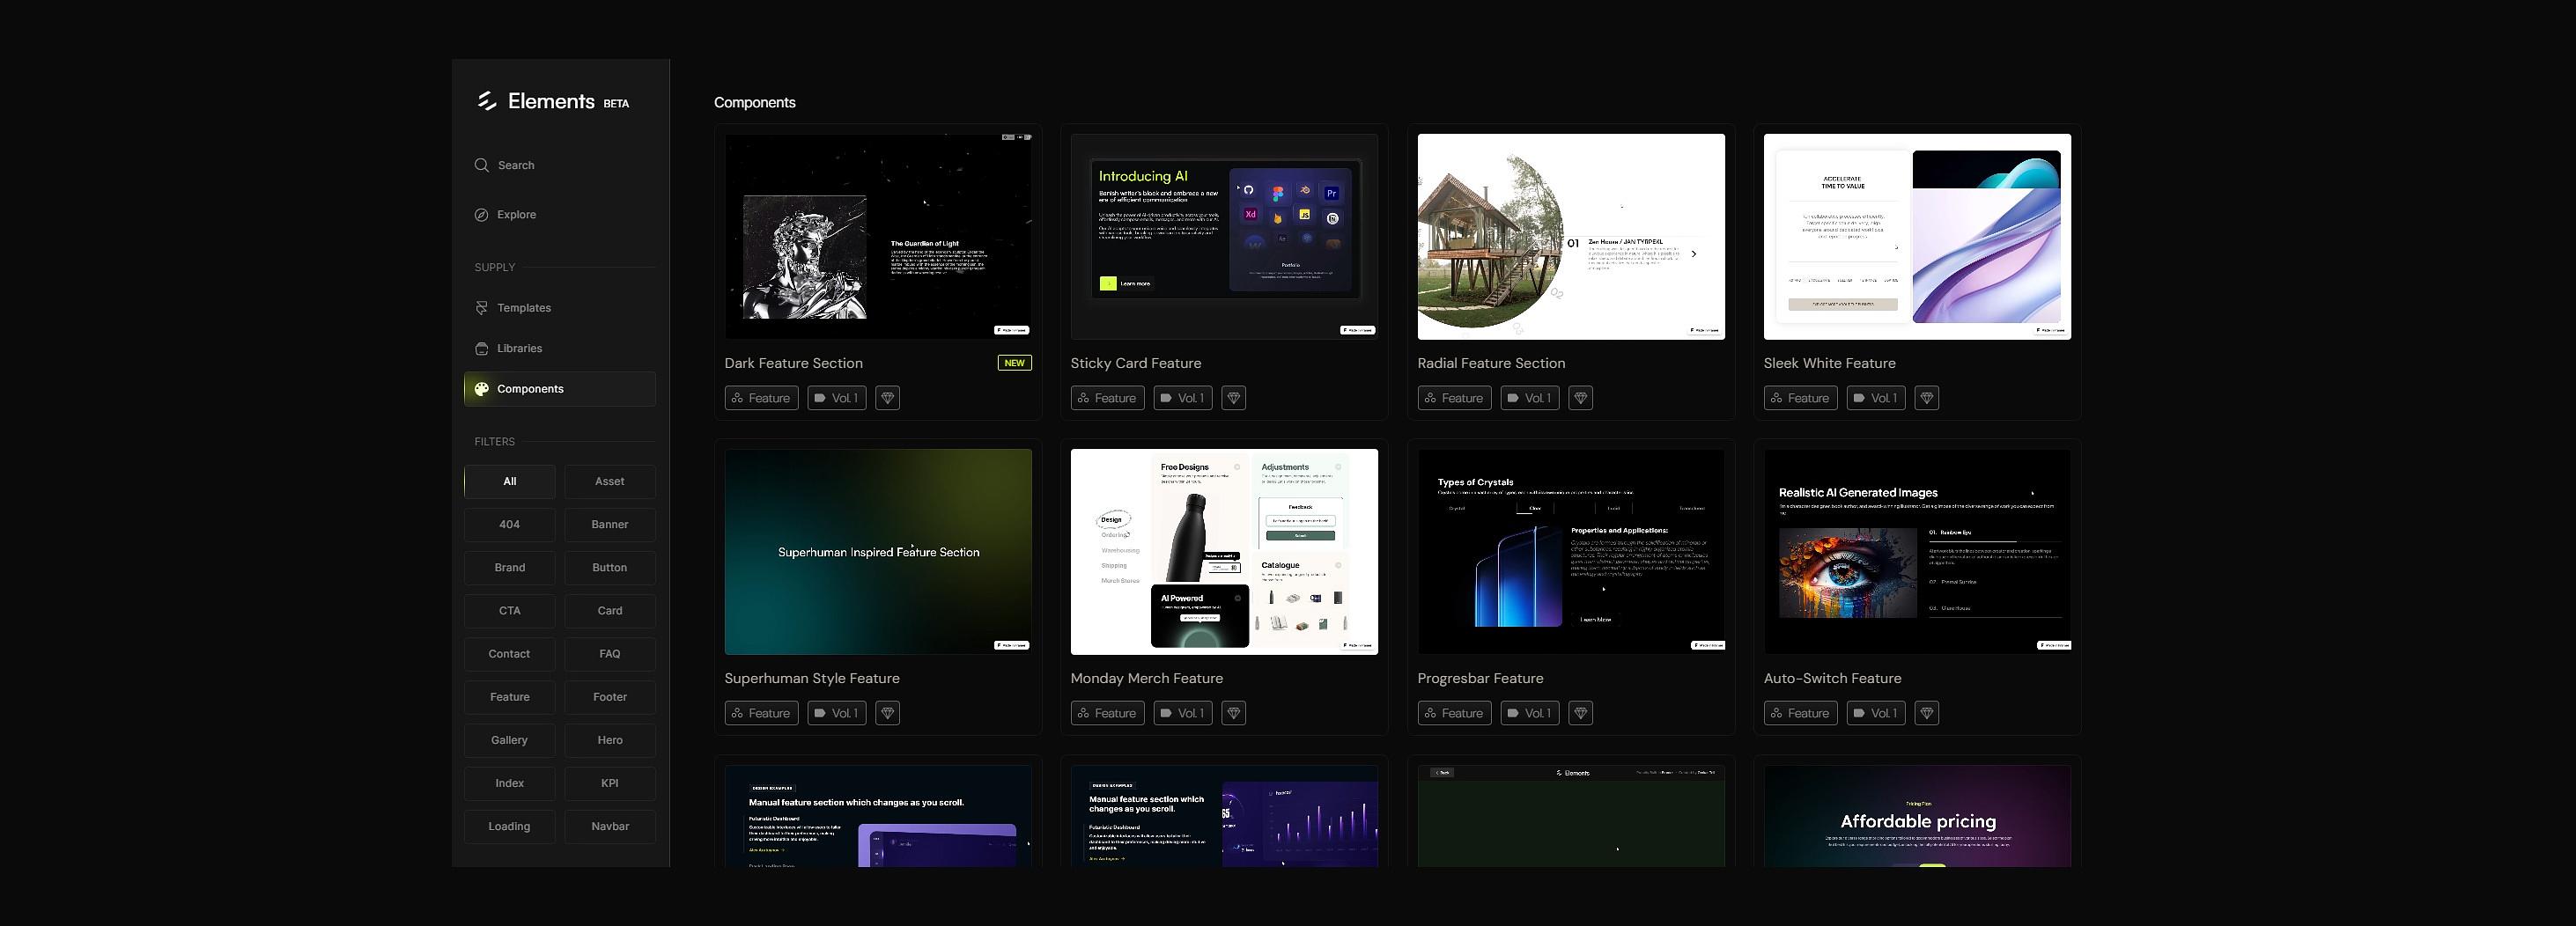The height and width of the screenshot is (926, 2576).
Task: Click the diamond icon on Radial Feature Section
Action: point(1580,398)
